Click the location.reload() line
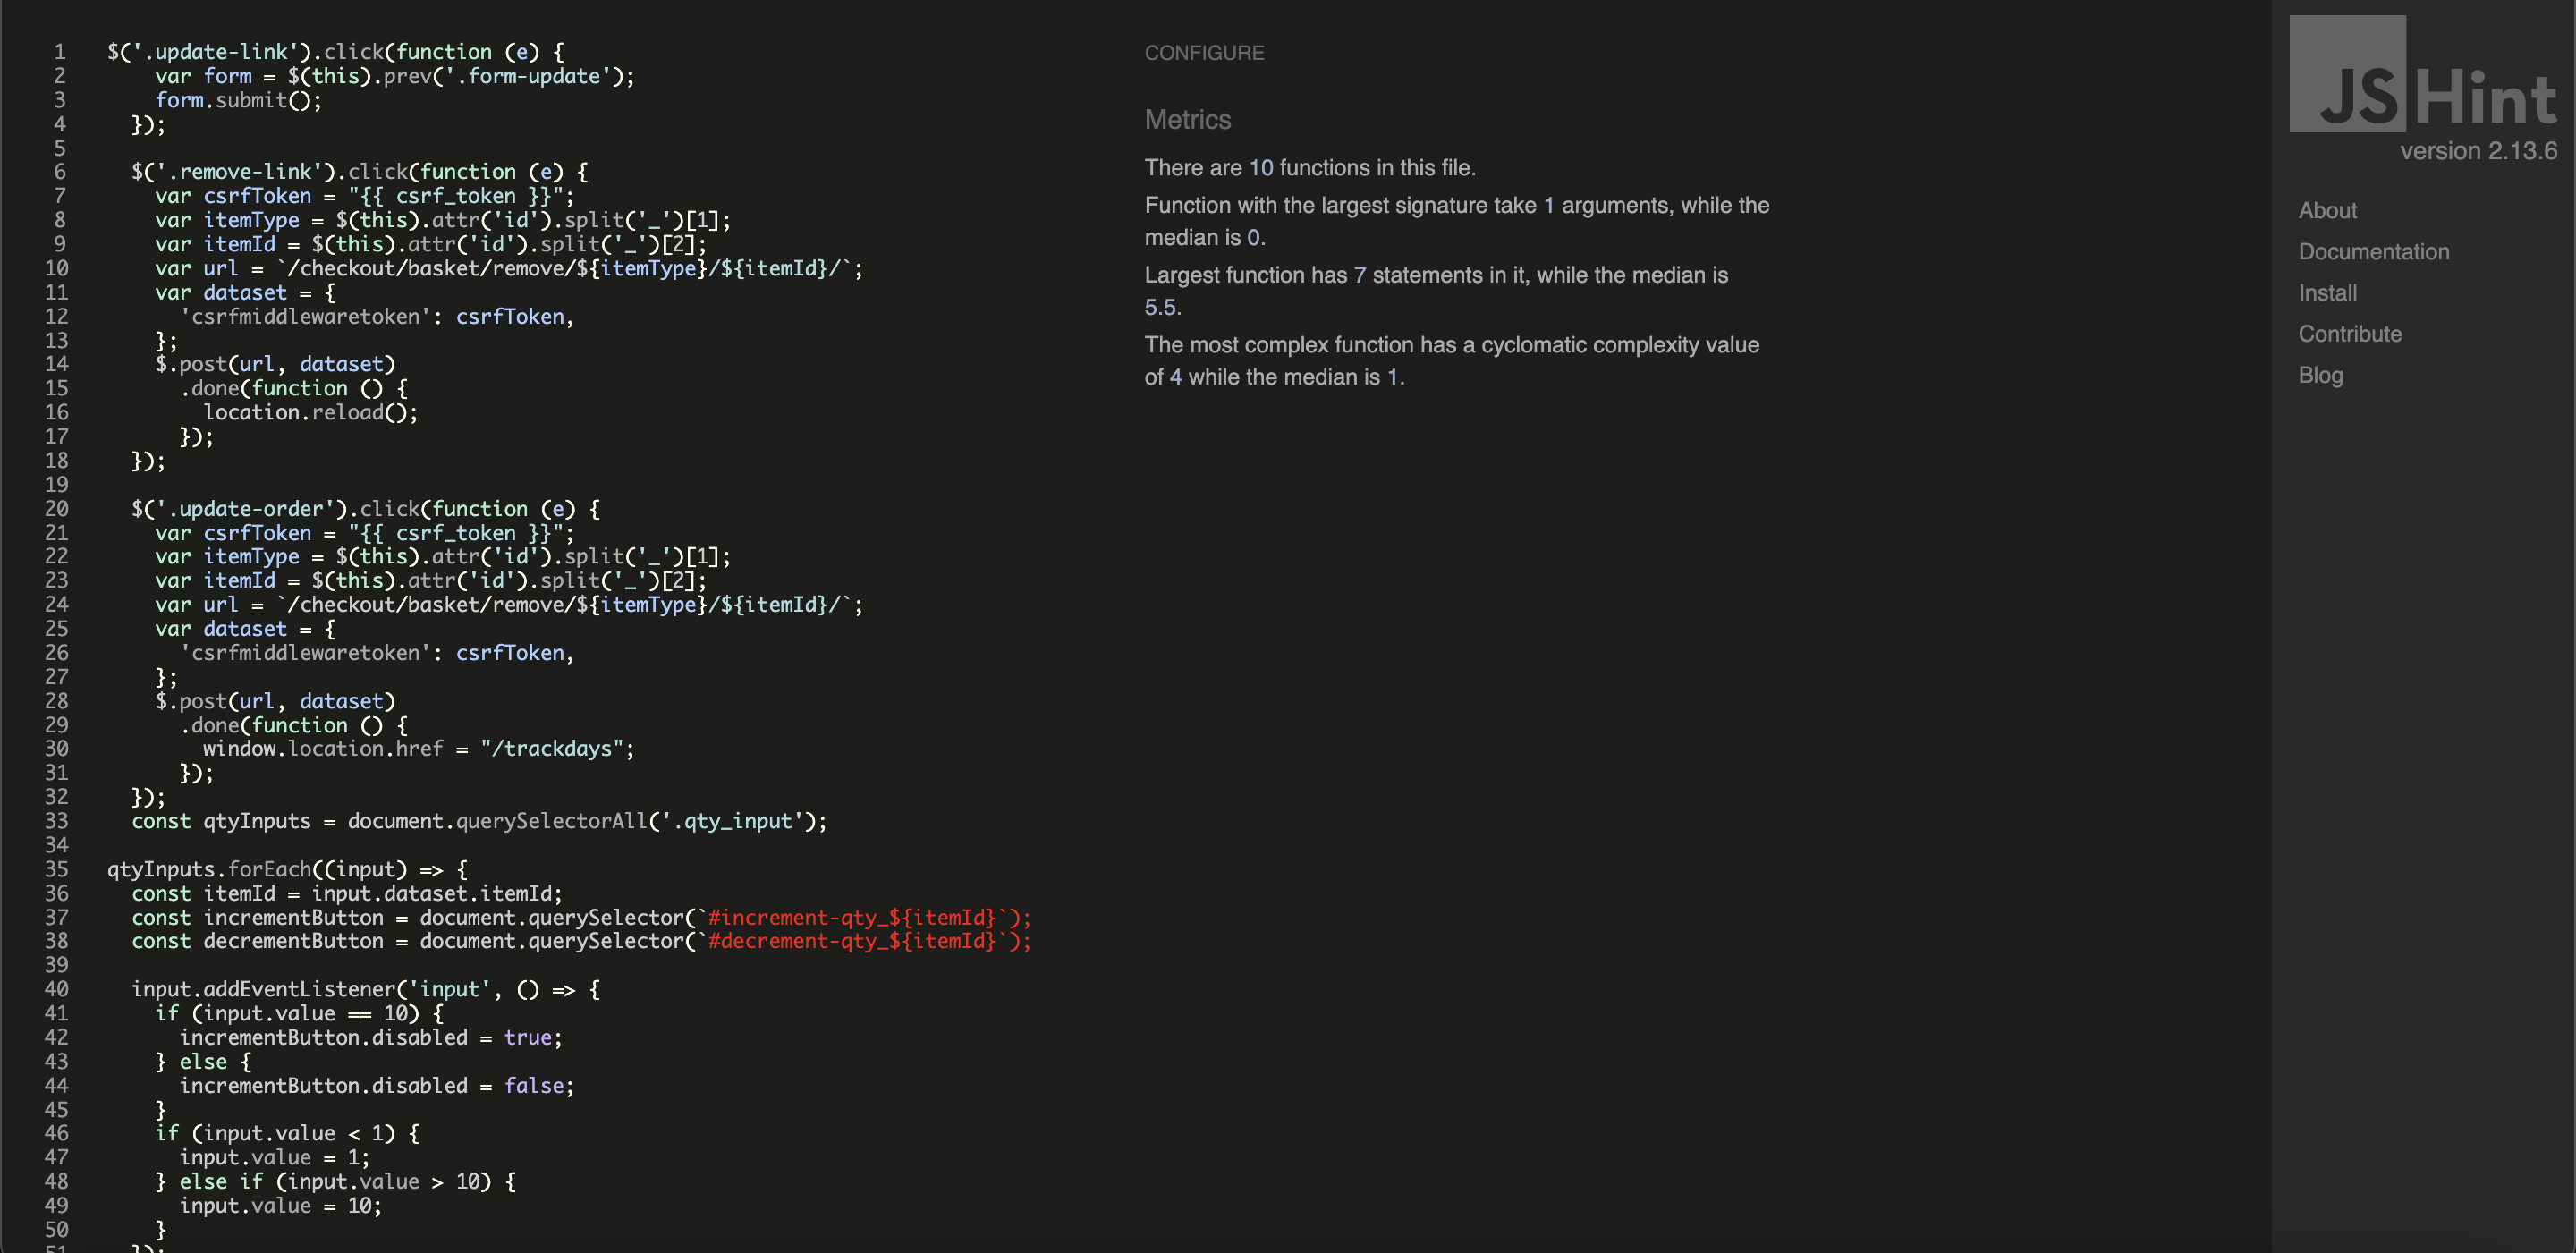The image size is (2576, 1253). pos(310,412)
